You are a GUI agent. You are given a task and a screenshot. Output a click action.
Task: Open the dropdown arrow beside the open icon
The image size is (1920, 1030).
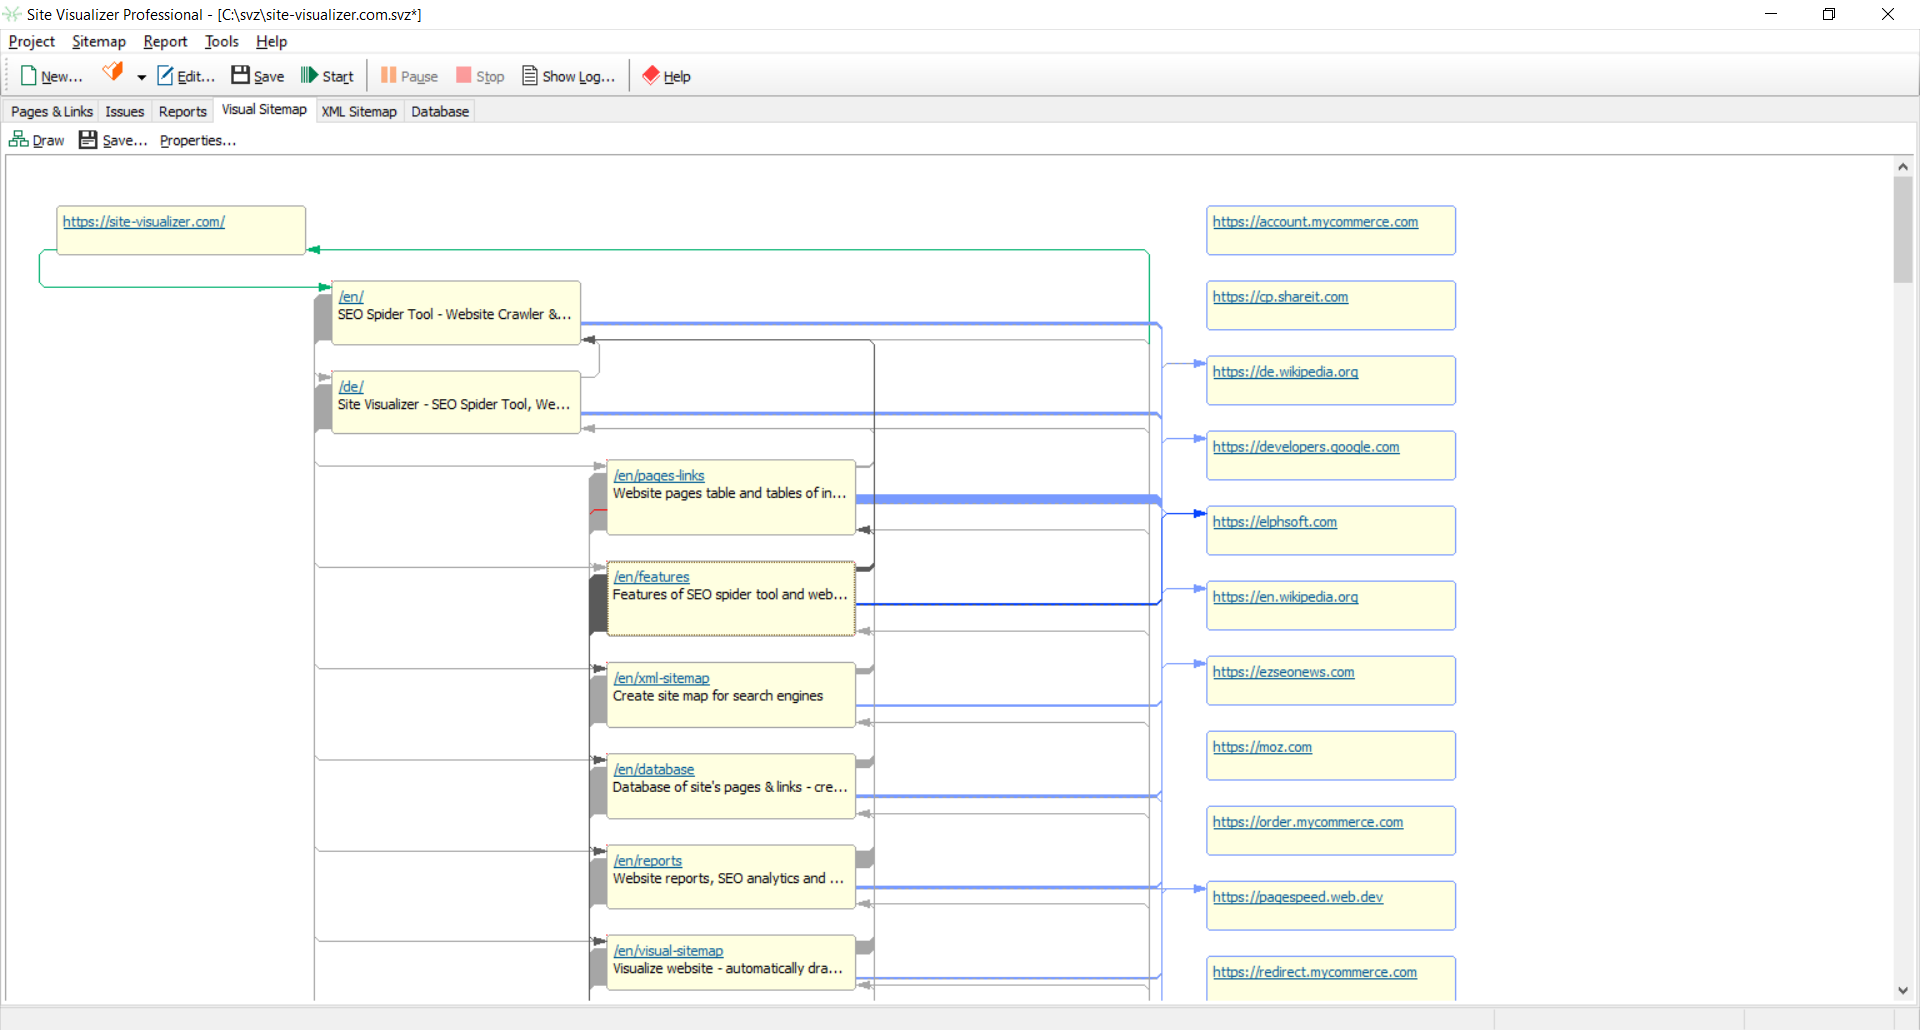(141, 77)
